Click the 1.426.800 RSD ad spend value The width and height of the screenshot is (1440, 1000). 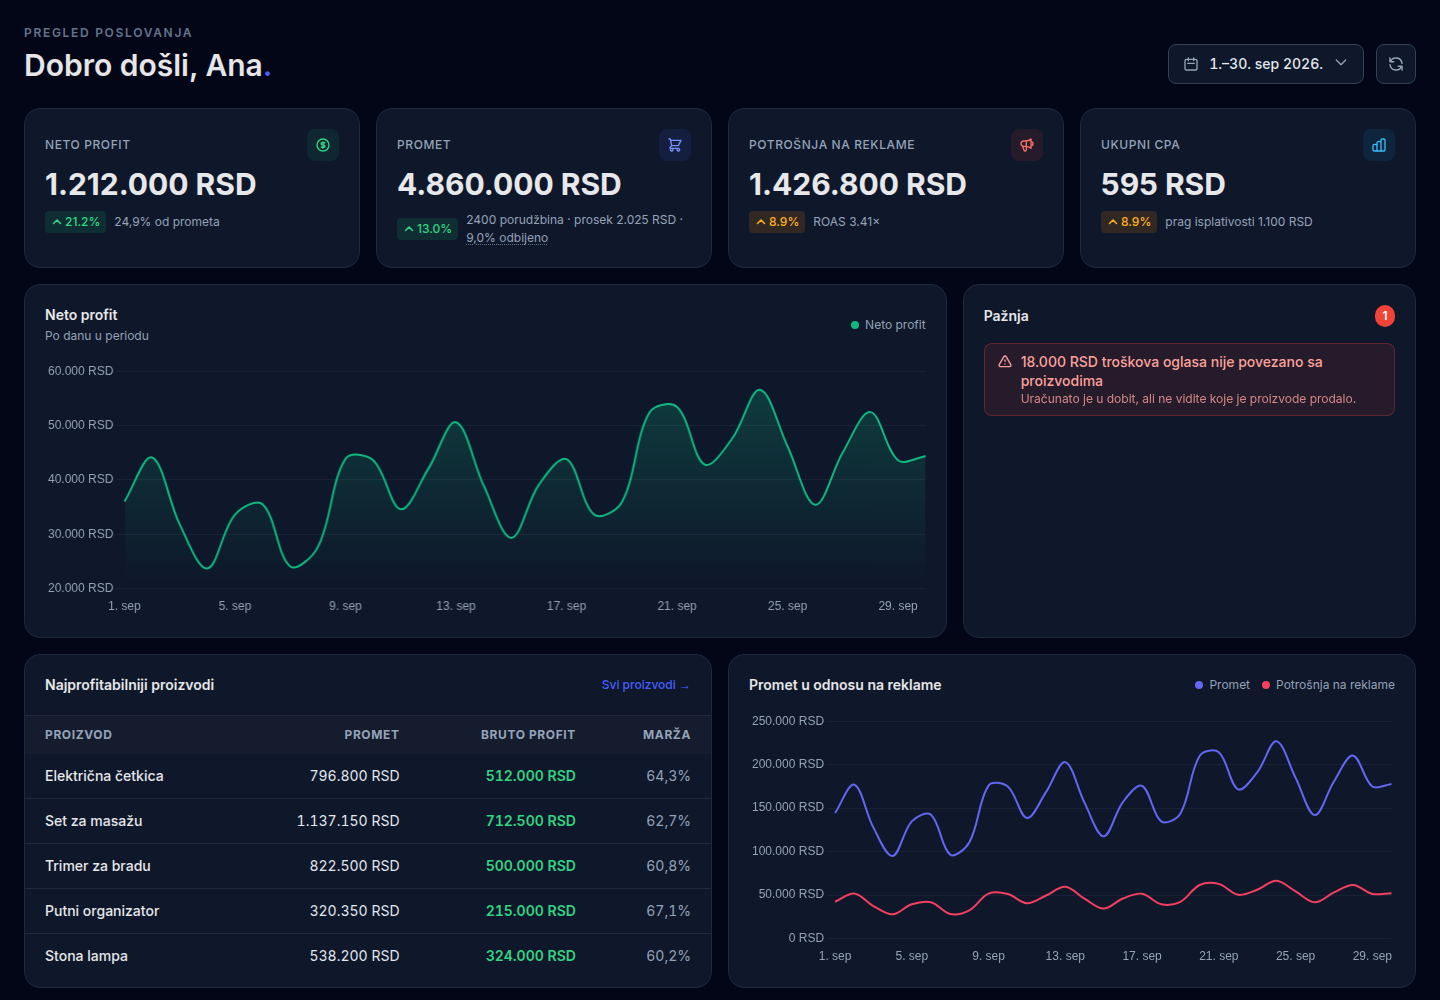858,185
